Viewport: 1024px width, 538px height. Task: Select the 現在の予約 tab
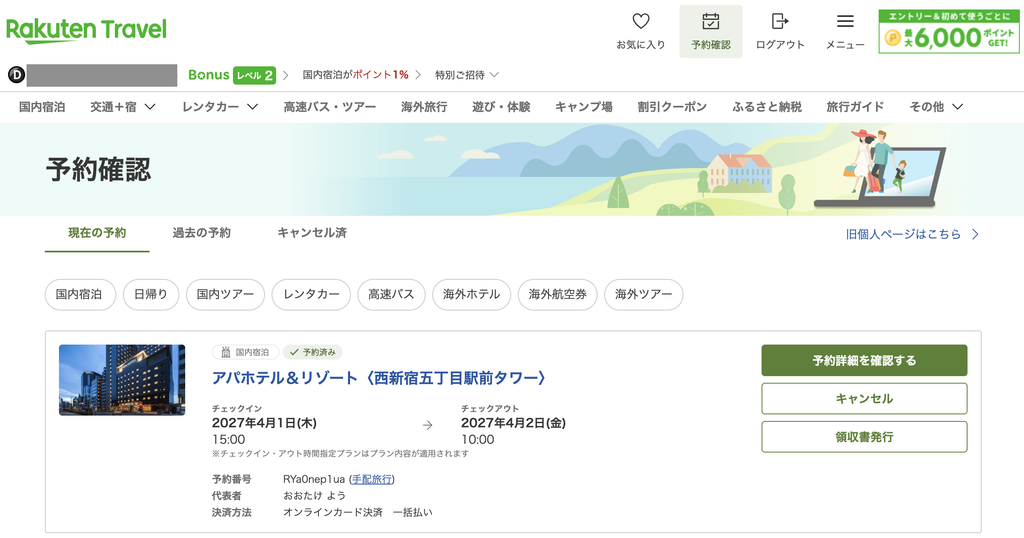[x=97, y=233]
